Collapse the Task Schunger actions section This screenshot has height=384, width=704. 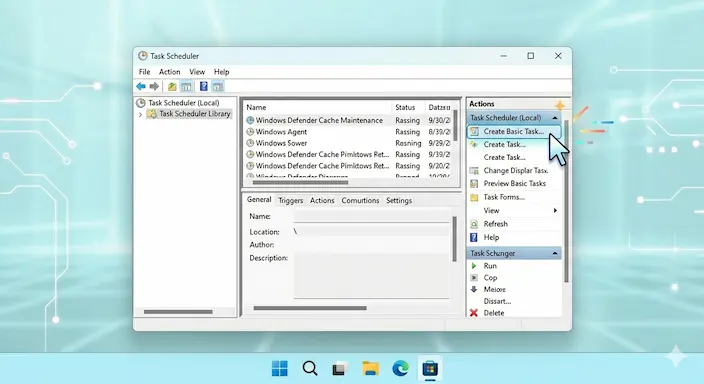555,253
